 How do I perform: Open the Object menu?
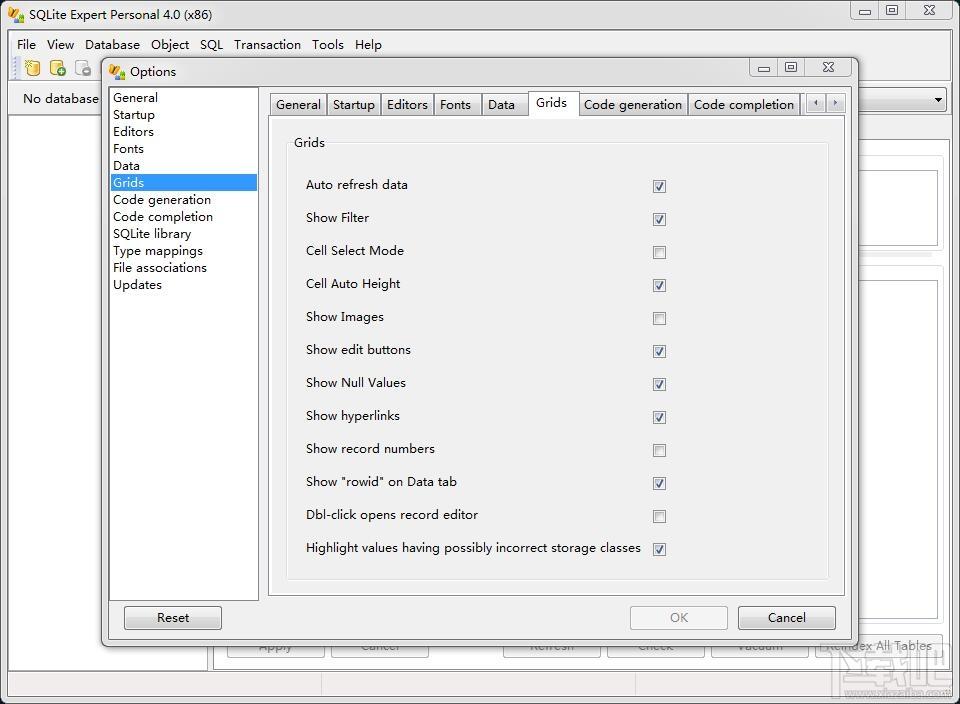[170, 45]
